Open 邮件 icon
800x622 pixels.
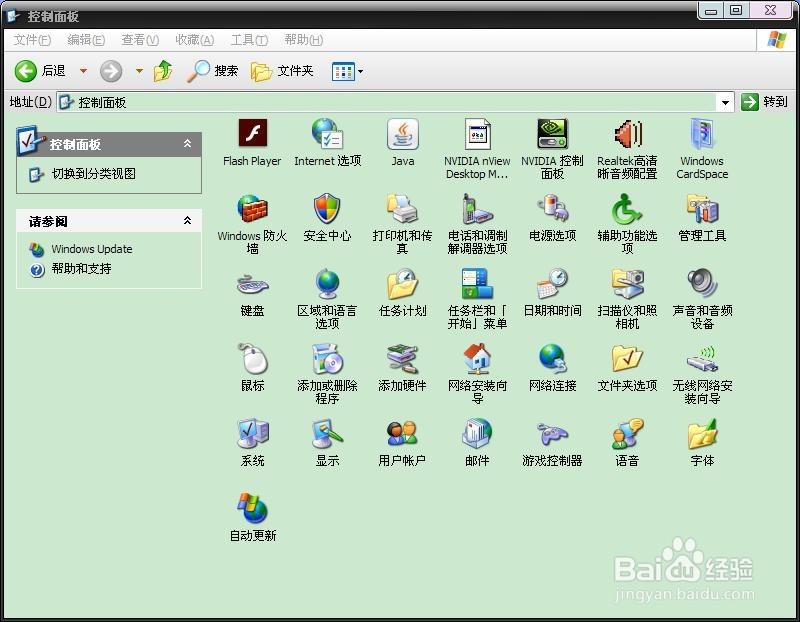(x=478, y=434)
